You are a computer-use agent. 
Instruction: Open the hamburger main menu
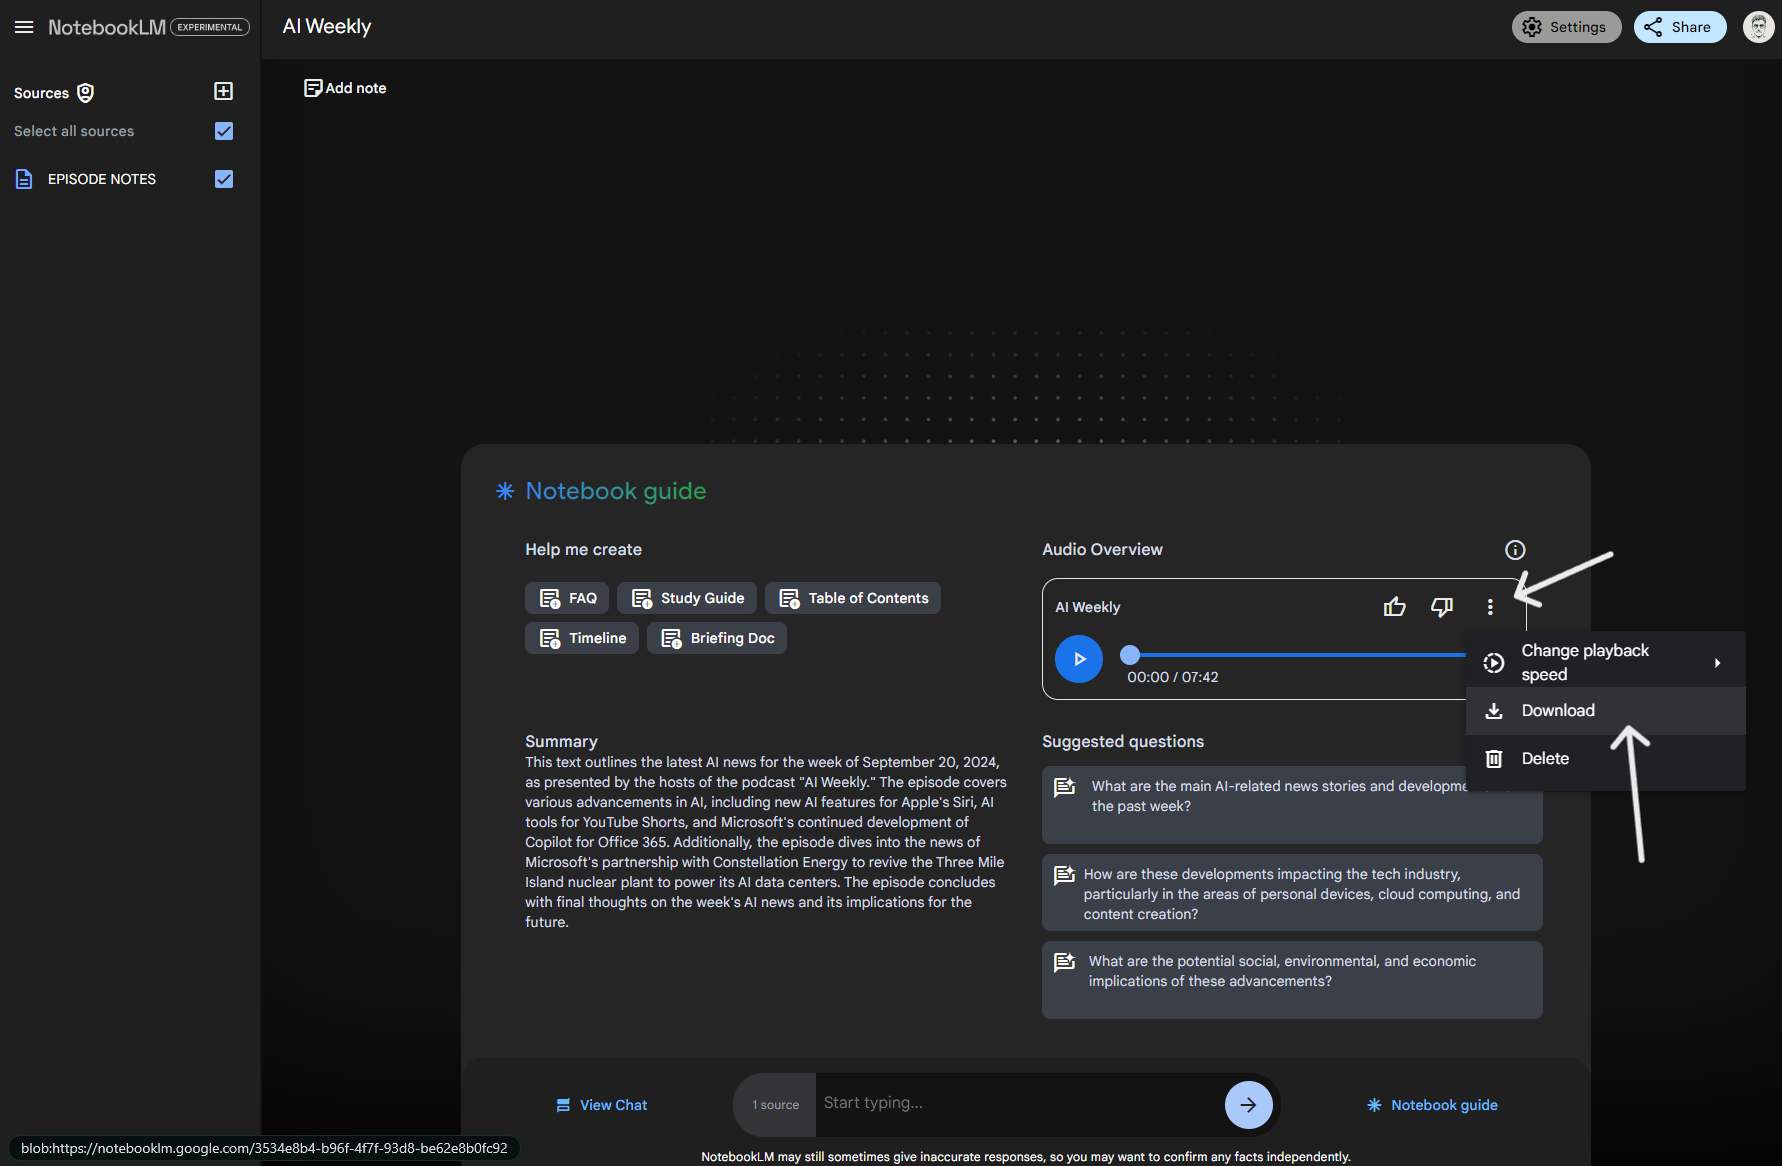tap(24, 27)
